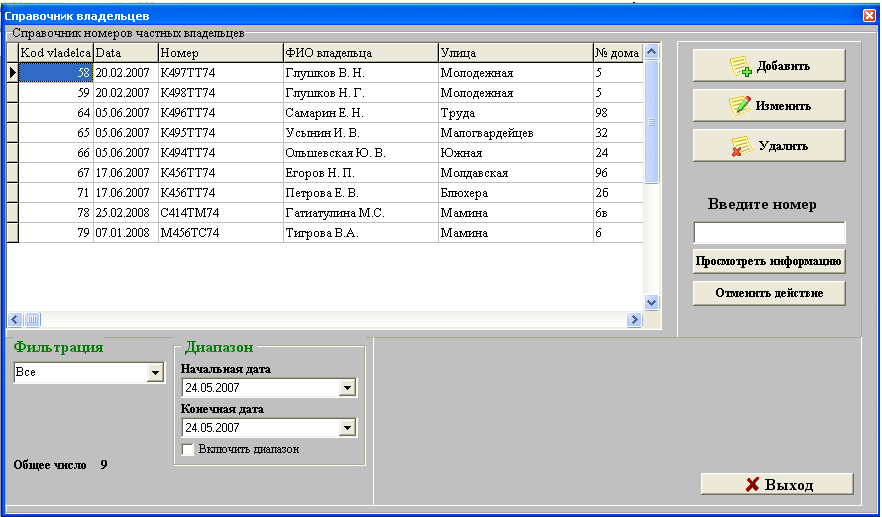
Task: Click street cell Труда
Action: tap(516, 113)
